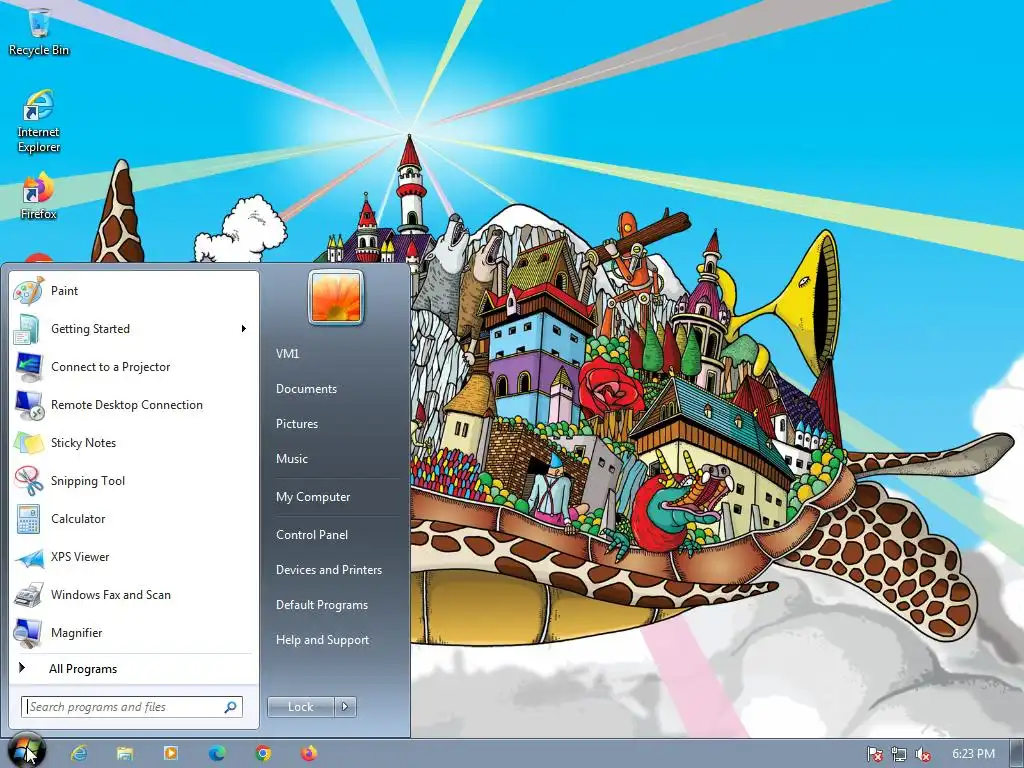This screenshot has width=1024, height=768.
Task: Open Microsoft Edge from the taskbar
Action: pyautogui.click(x=217, y=754)
